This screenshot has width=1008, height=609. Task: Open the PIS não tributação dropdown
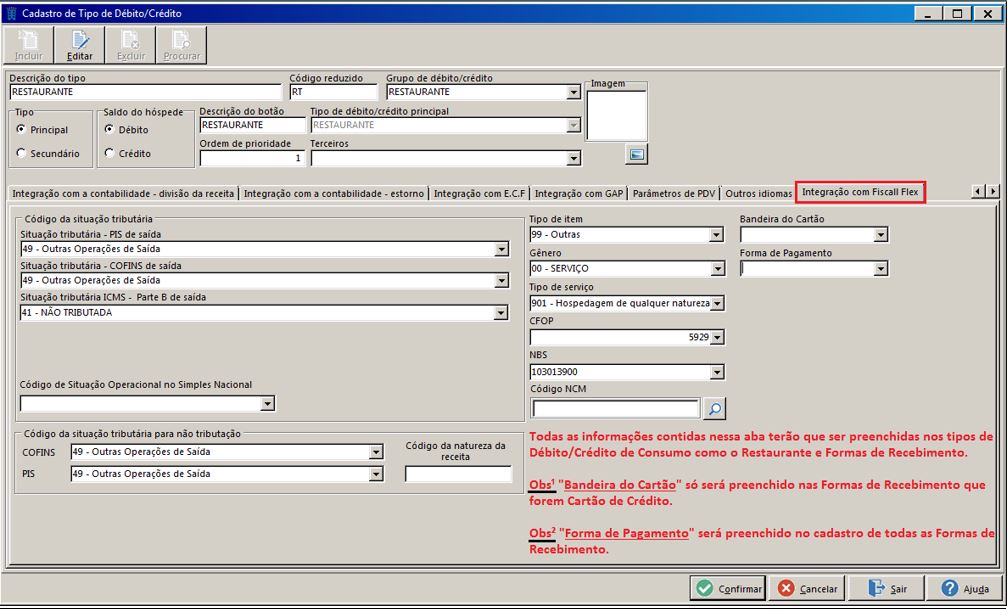(x=376, y=475)
